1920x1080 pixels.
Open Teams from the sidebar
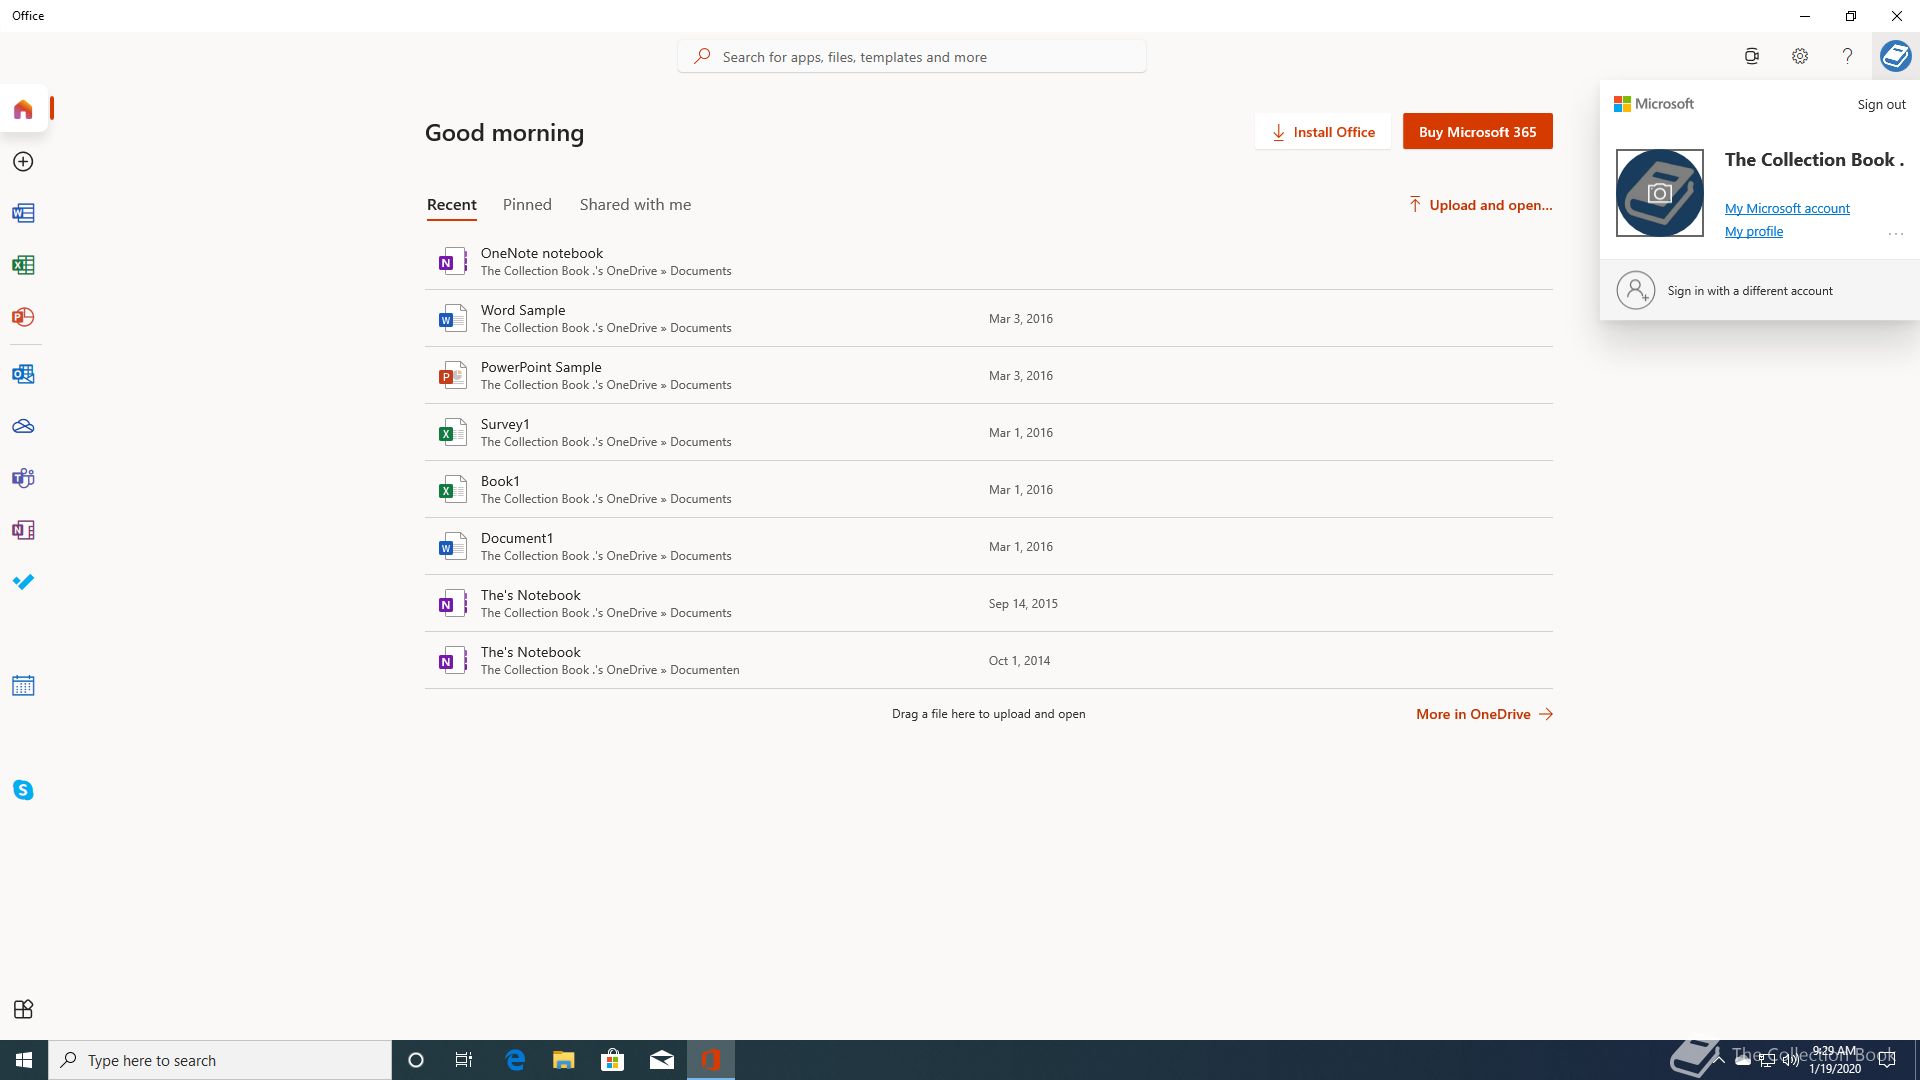[23, 478]
